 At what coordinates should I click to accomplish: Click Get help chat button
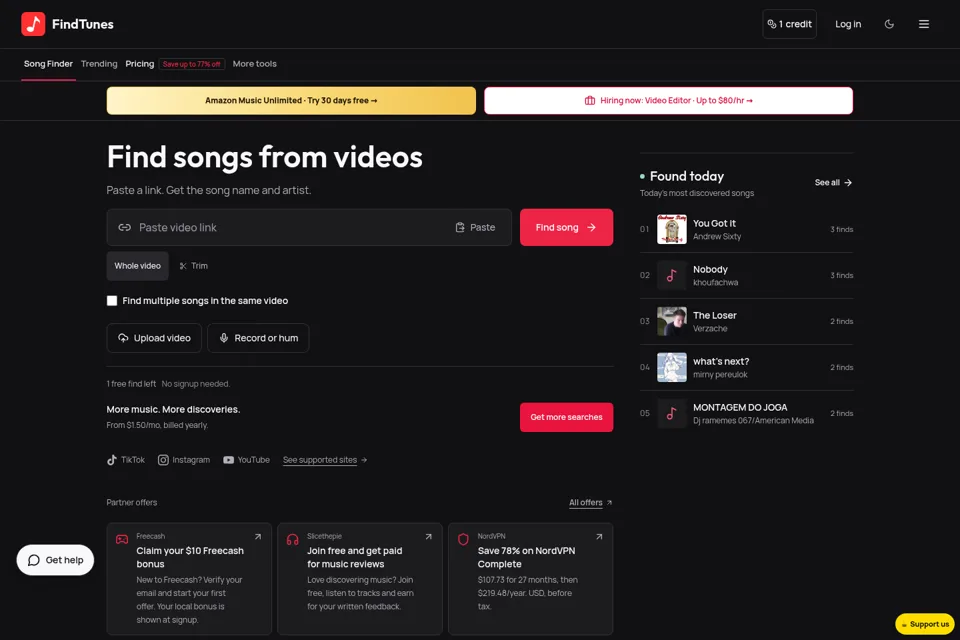point(55,560)
